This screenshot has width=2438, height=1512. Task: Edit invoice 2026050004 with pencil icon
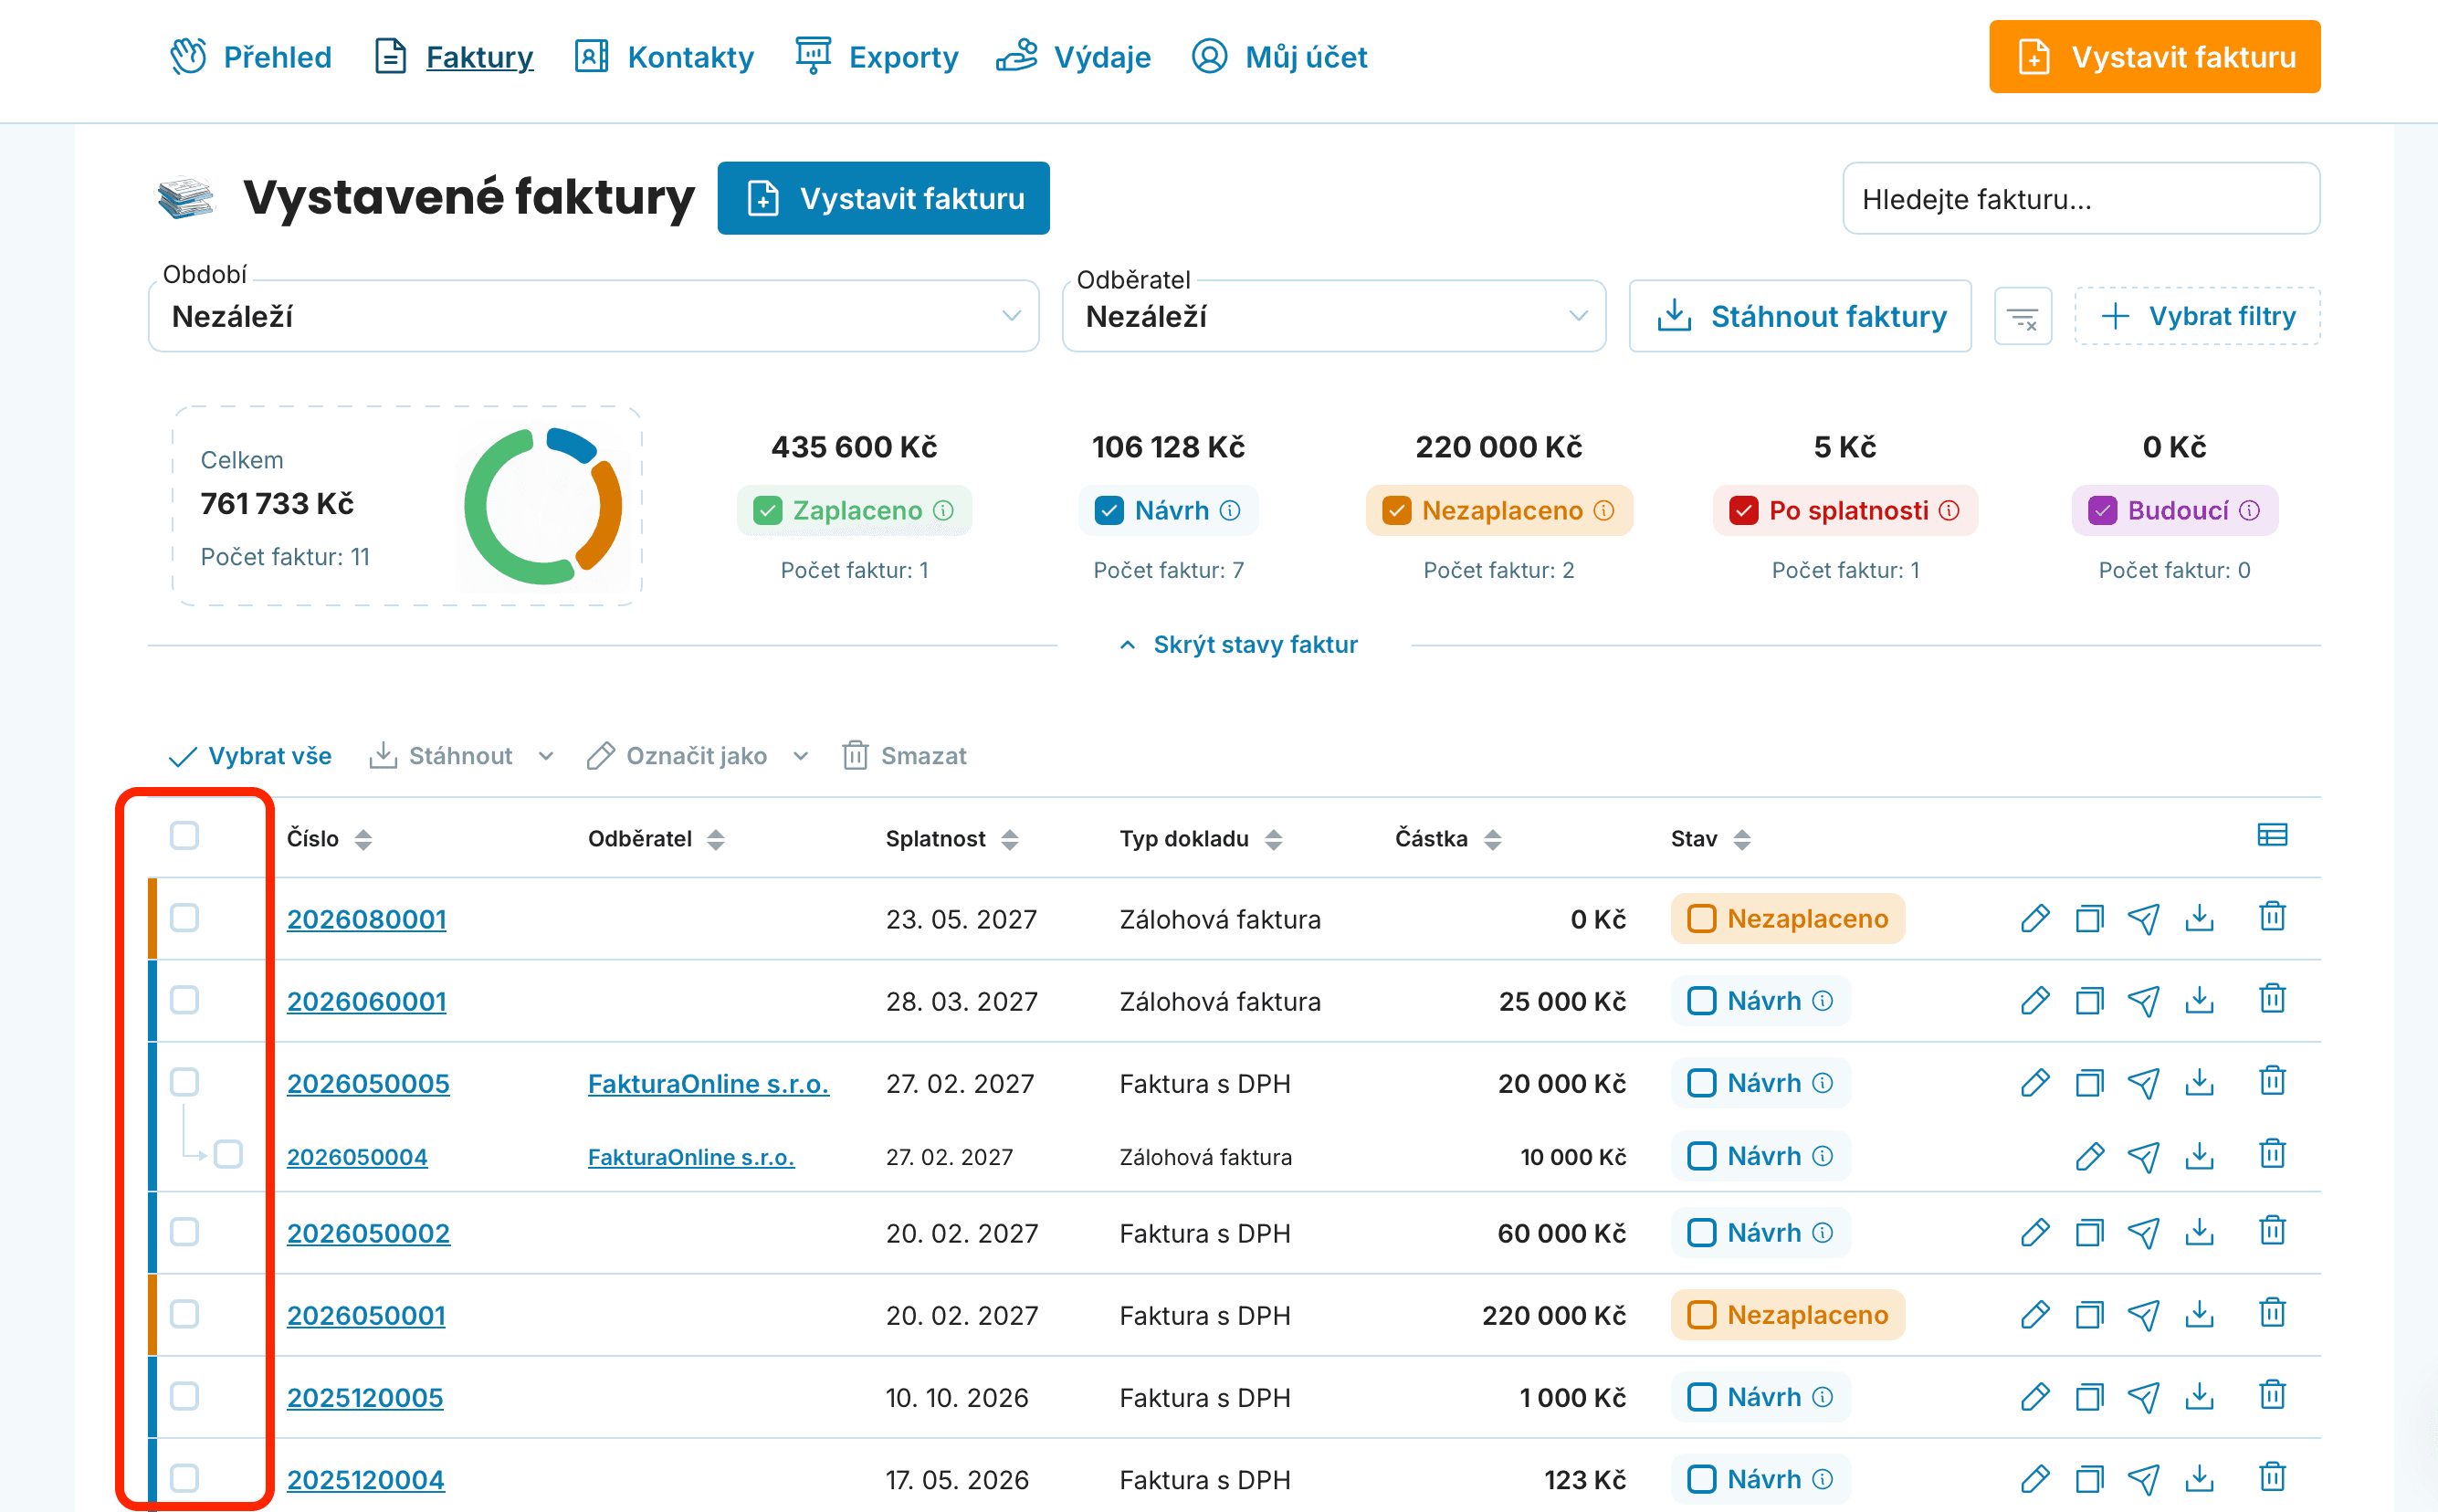(2089, 1156)
